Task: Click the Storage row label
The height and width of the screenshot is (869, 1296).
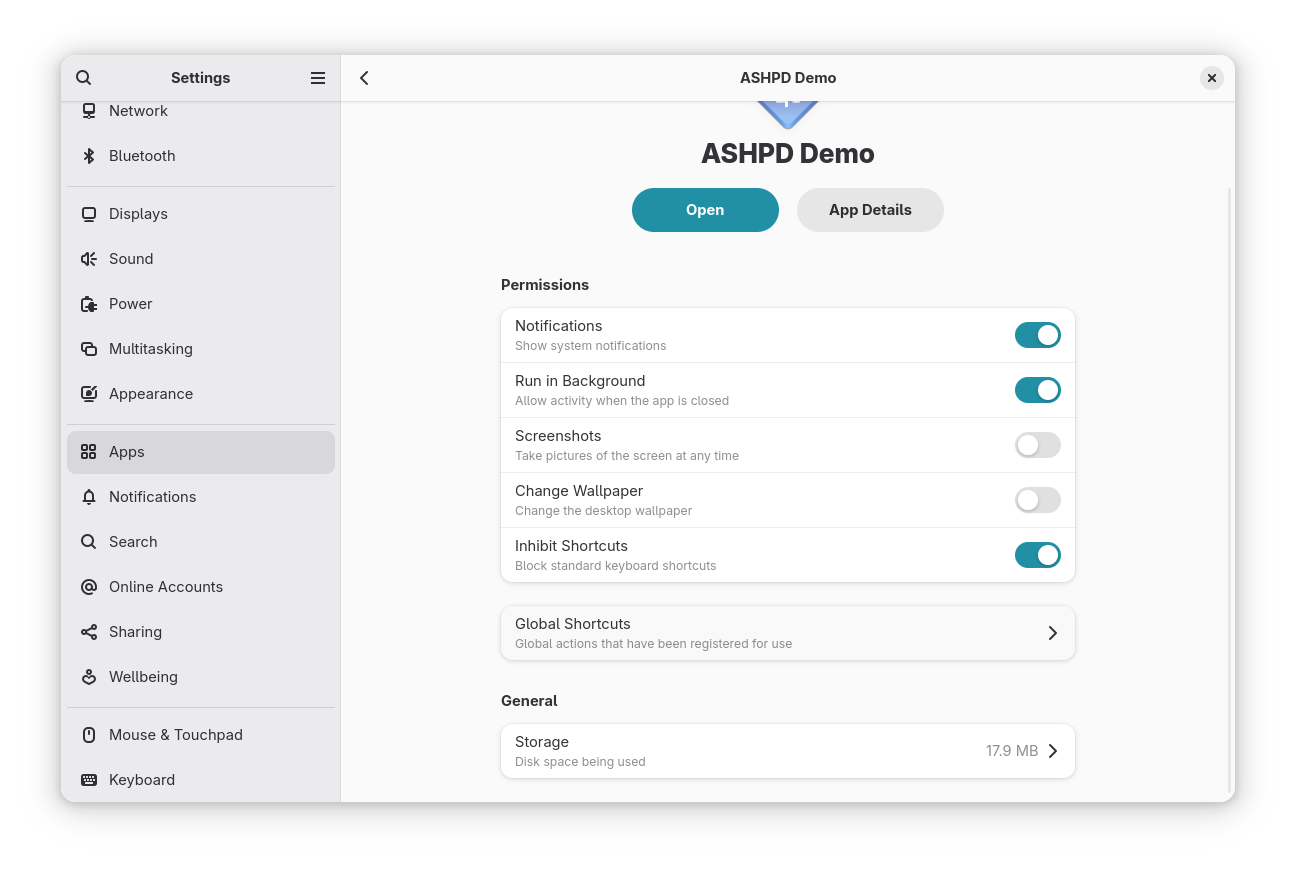Action: pyautogui.click(x=542, y=742)
